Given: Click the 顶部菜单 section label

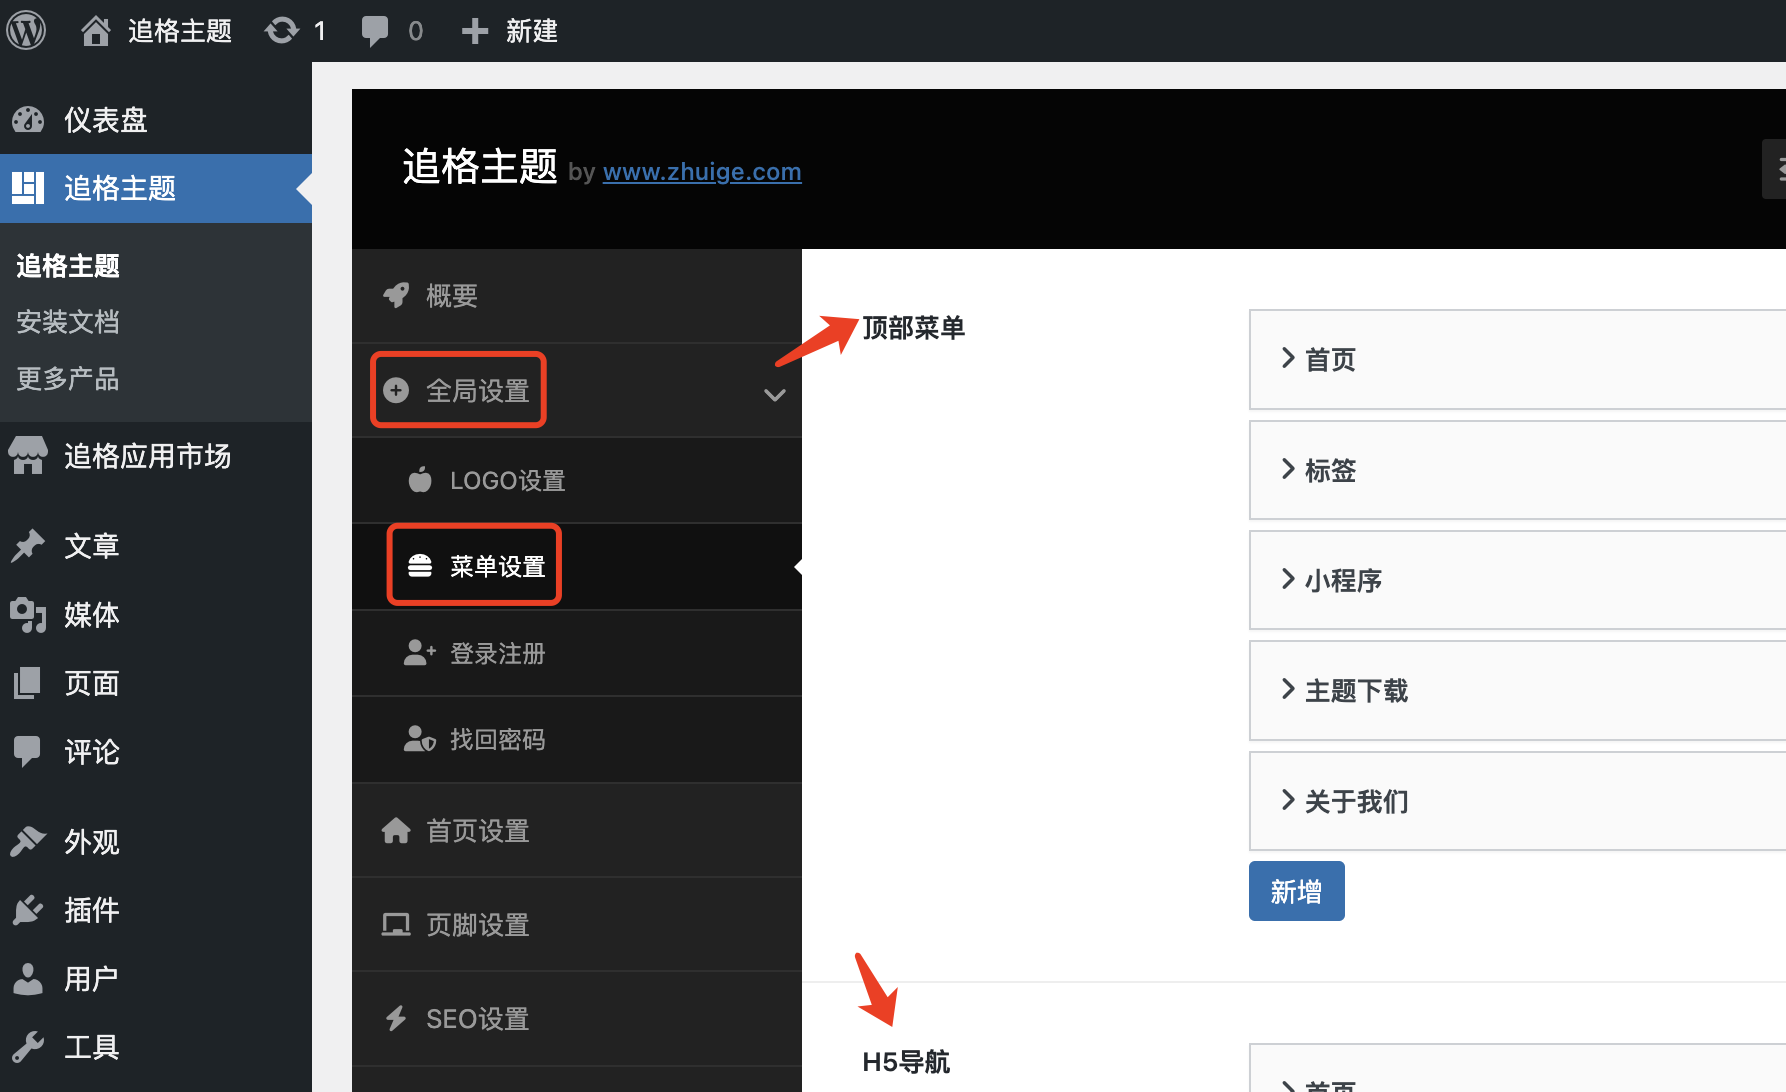Looking at the screenshot, I should [x=913, y=328].
